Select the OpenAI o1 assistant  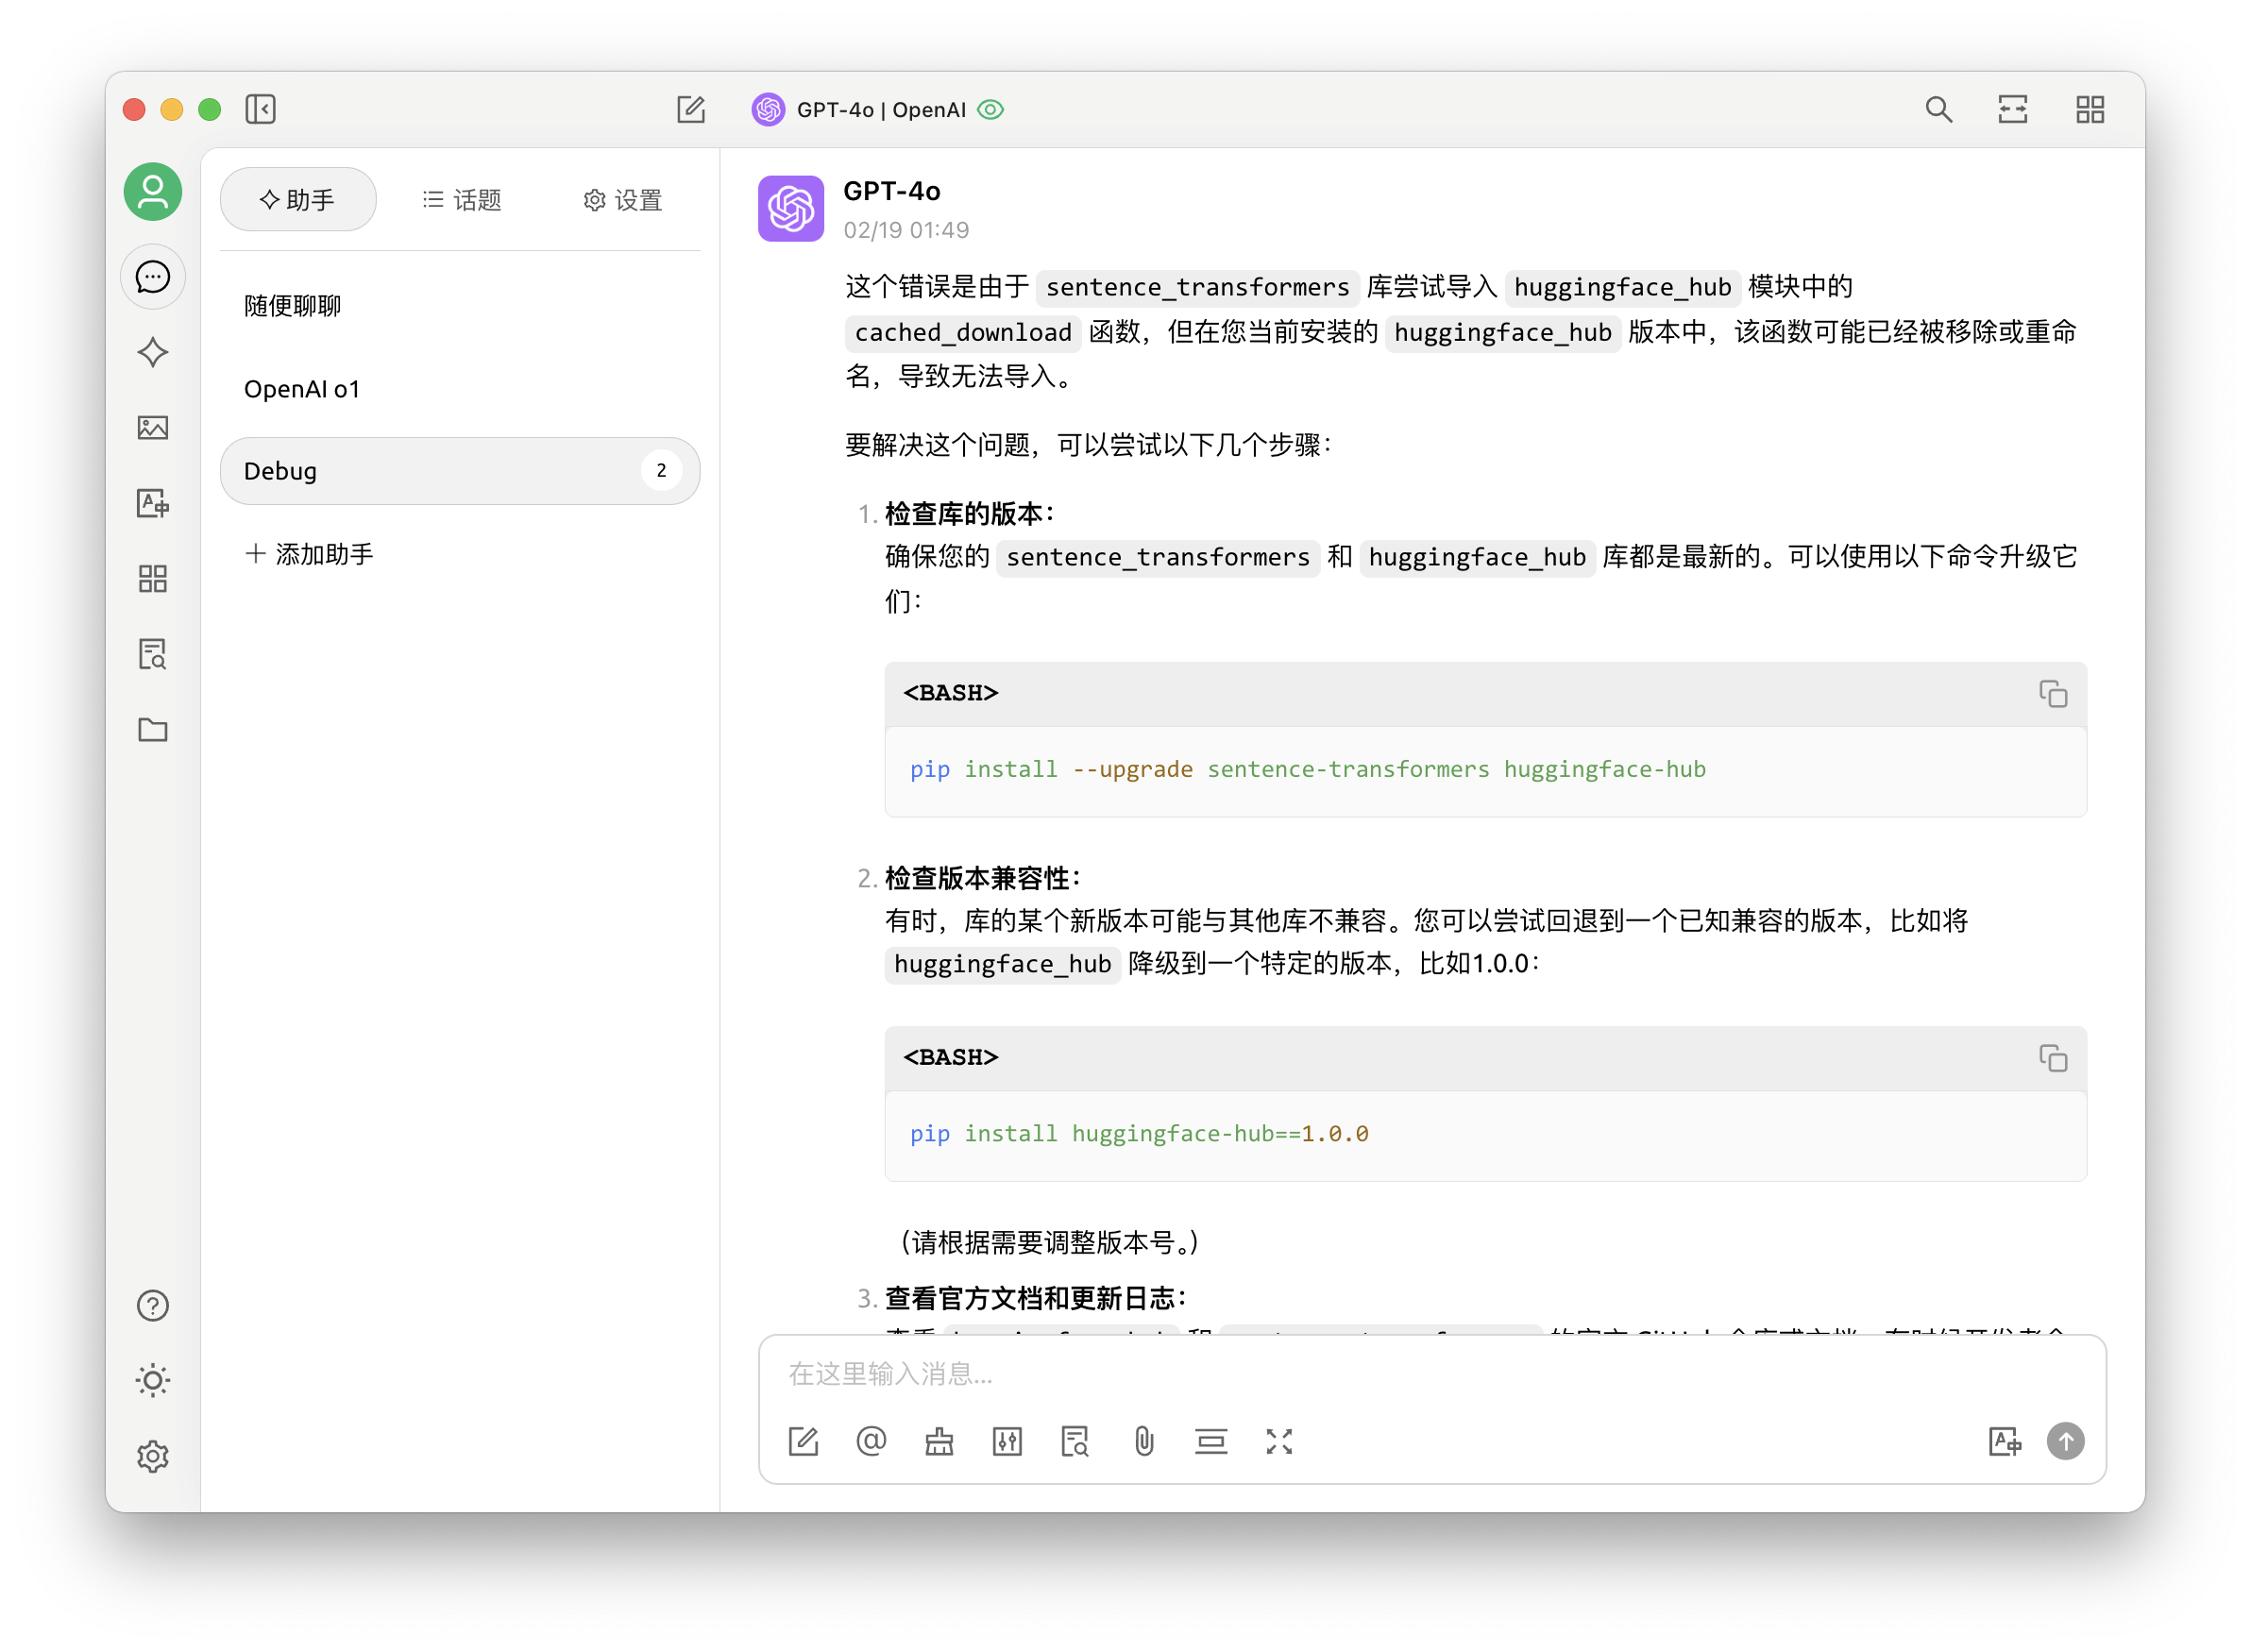(302, 389)
